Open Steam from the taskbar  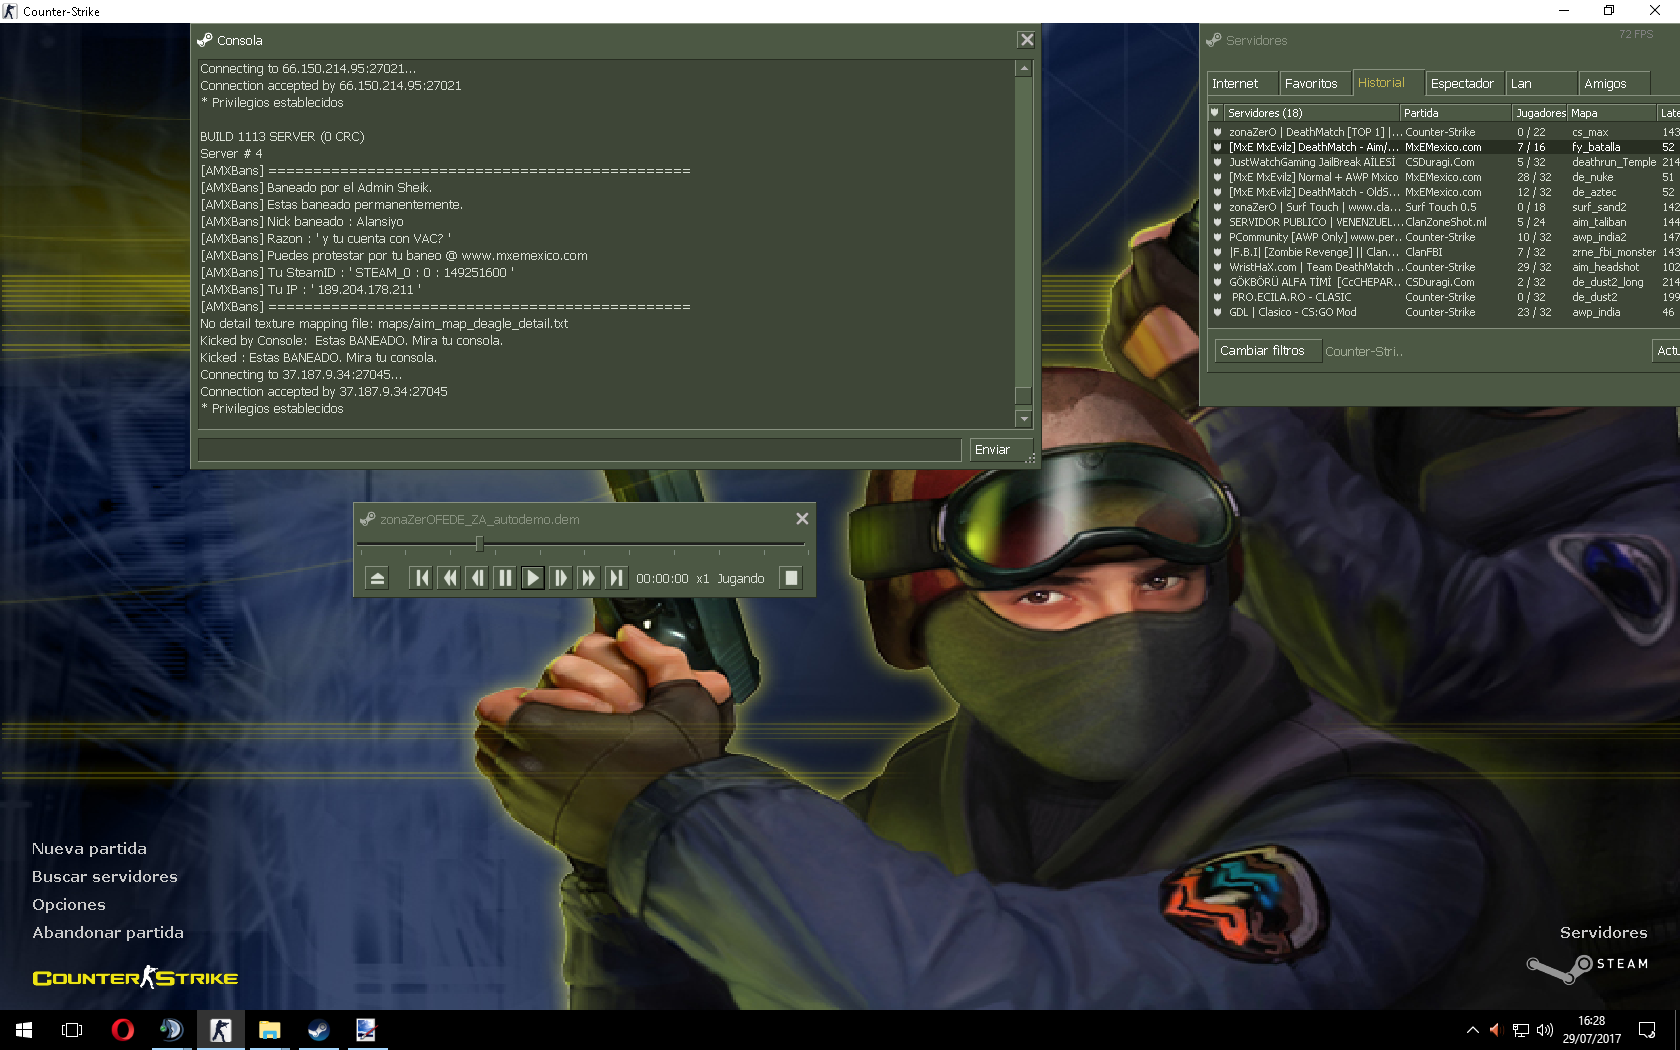(x=318, y=1030)
